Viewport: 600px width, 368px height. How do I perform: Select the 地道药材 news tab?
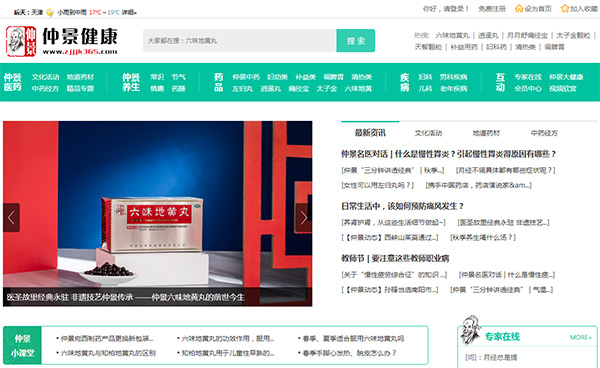tap(486, 133)
